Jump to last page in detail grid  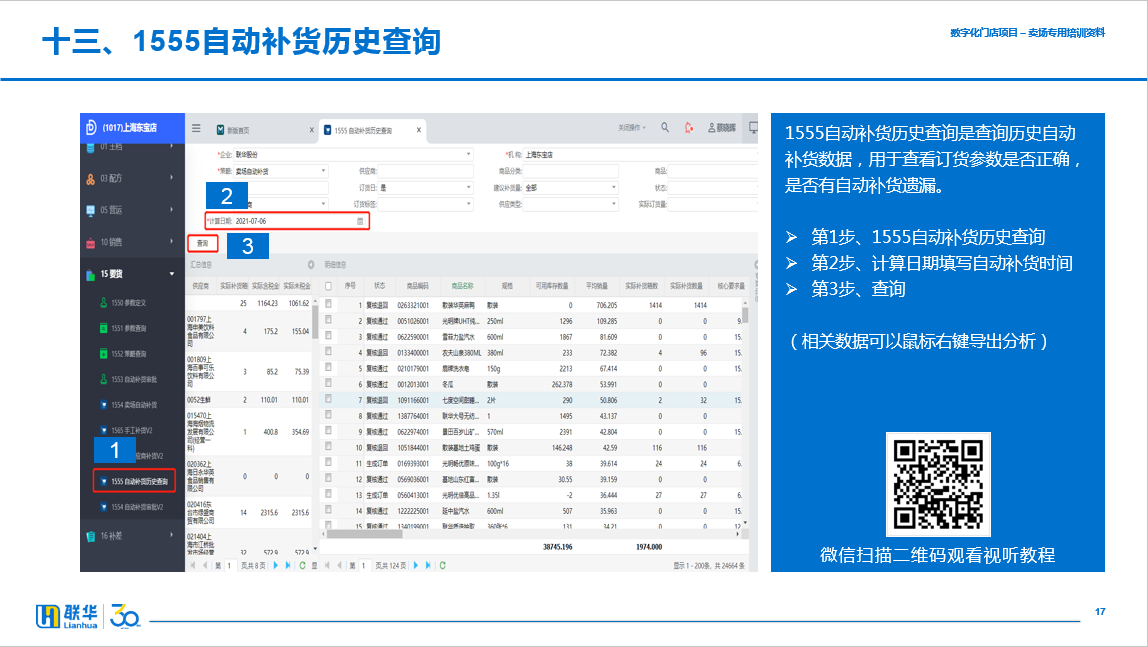coord(428,566)
